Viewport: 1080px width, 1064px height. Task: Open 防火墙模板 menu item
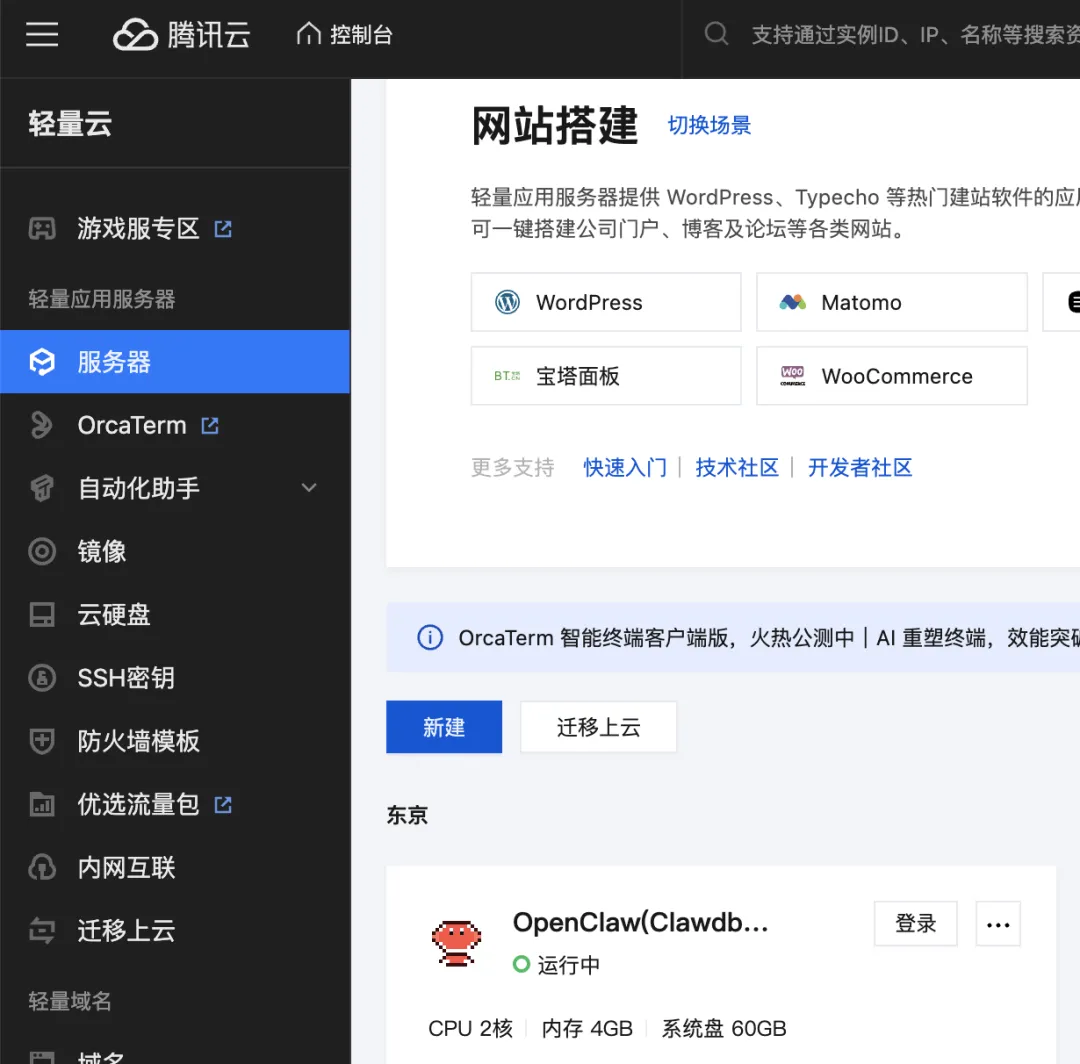coord(138,742)
